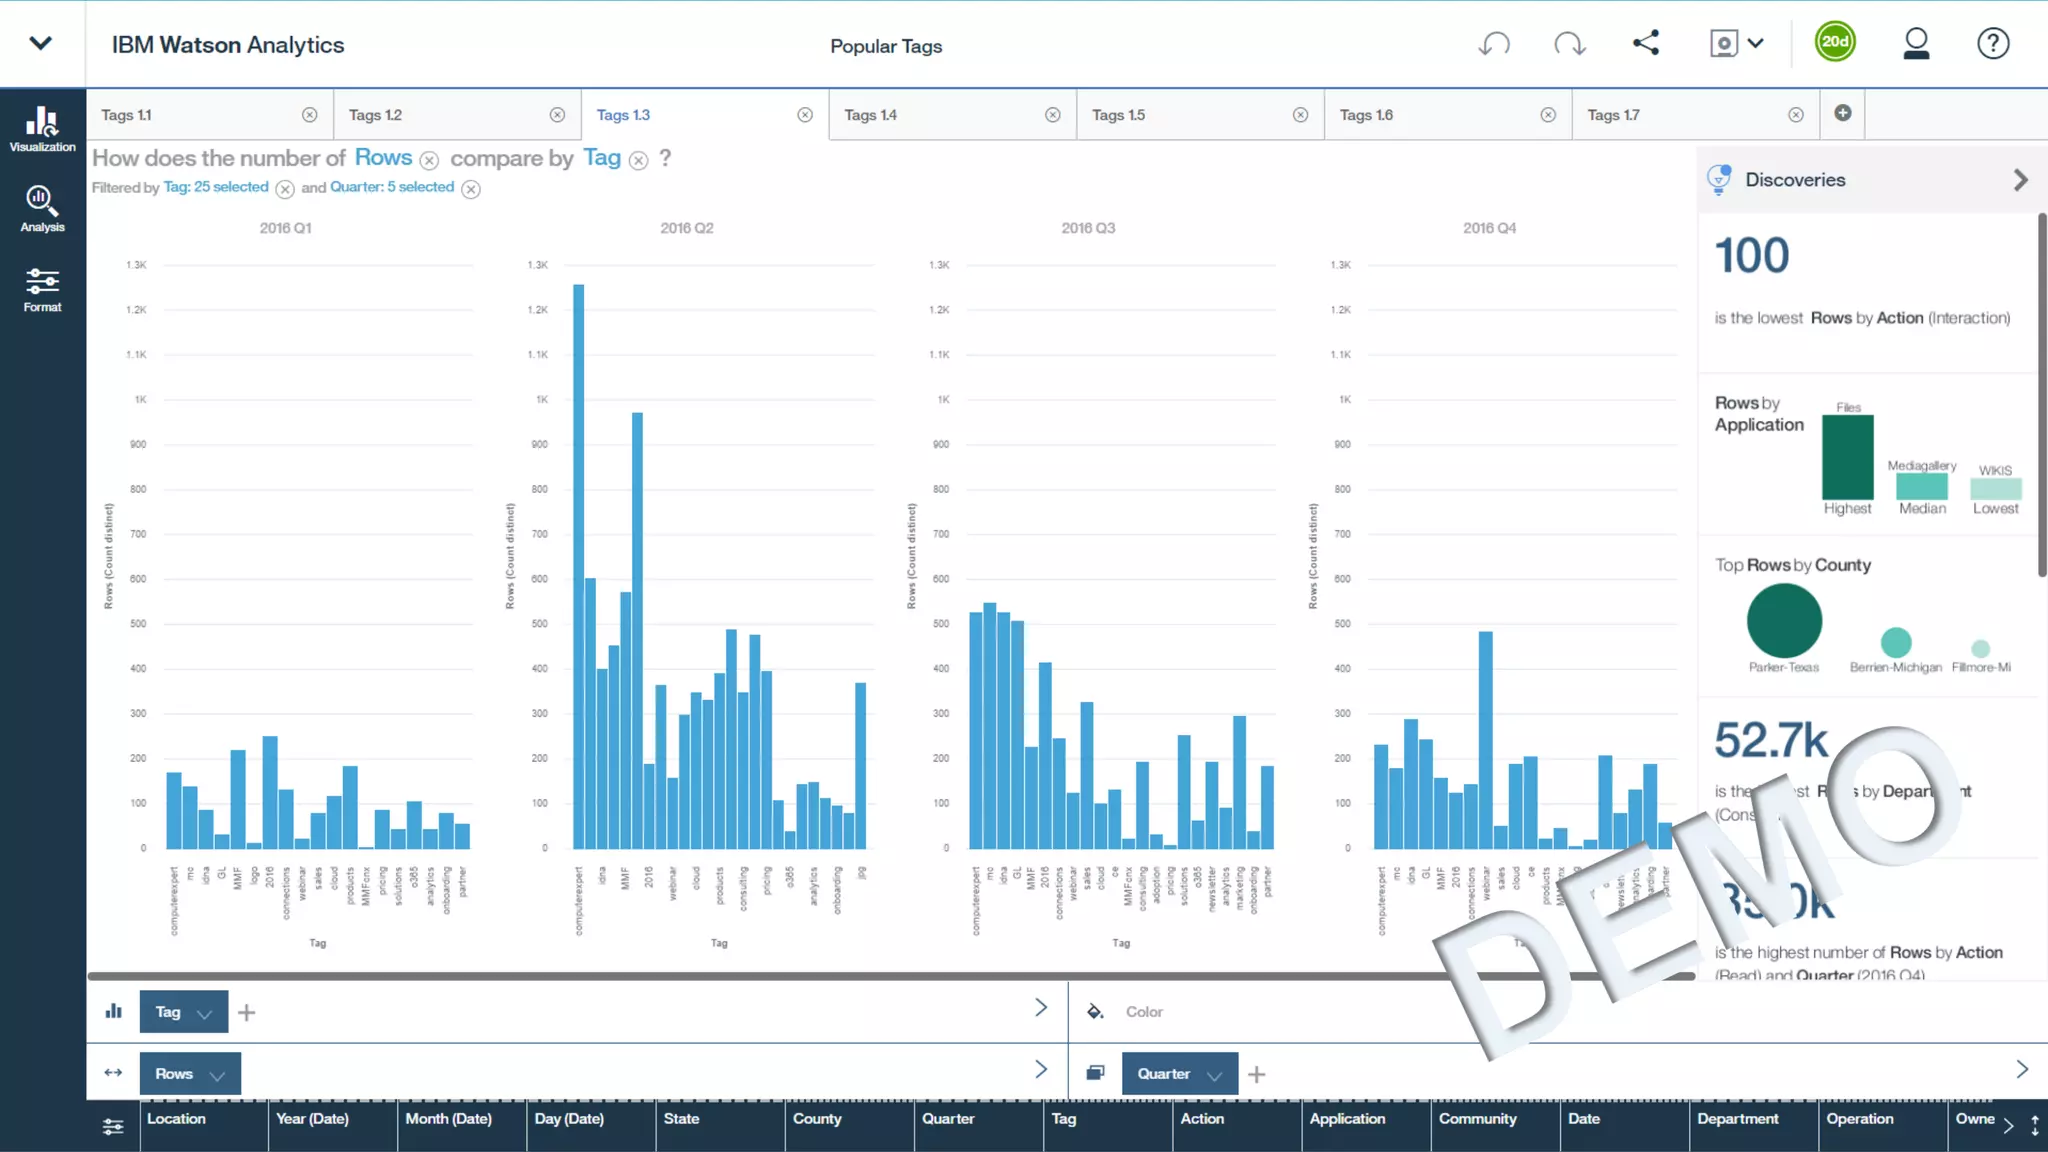Clear the Tag 25 selected filter

285,189
